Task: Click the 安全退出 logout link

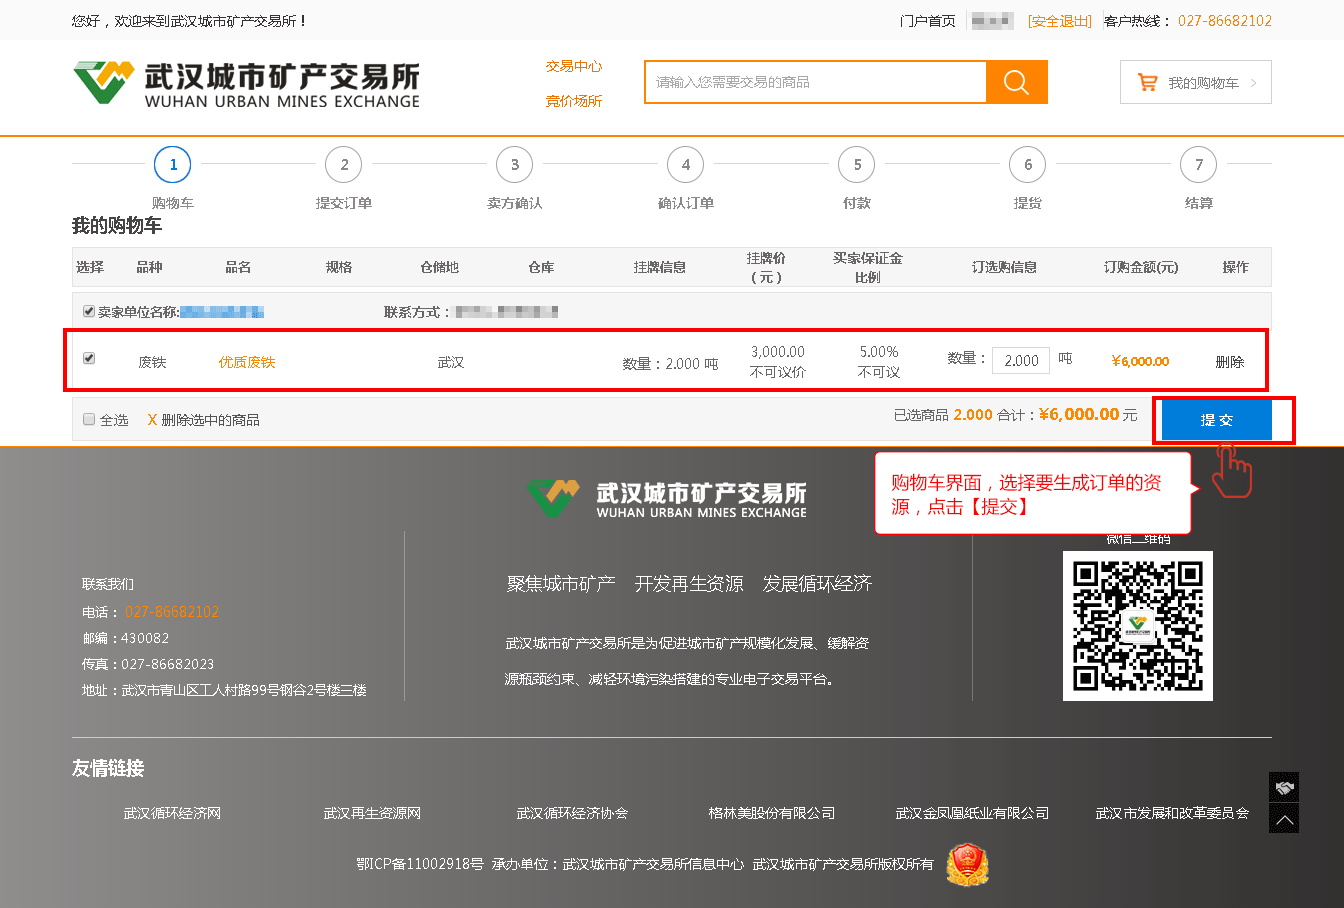Action: 1059,21
